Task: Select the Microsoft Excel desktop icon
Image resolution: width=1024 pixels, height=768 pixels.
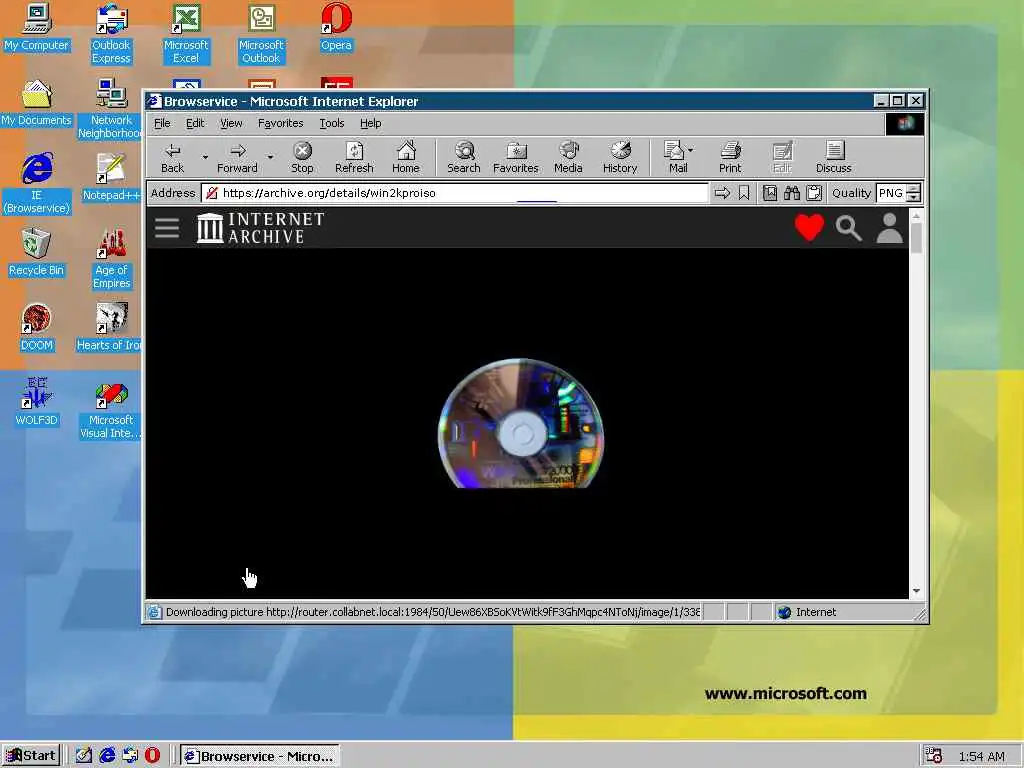Action: (186, 34)
